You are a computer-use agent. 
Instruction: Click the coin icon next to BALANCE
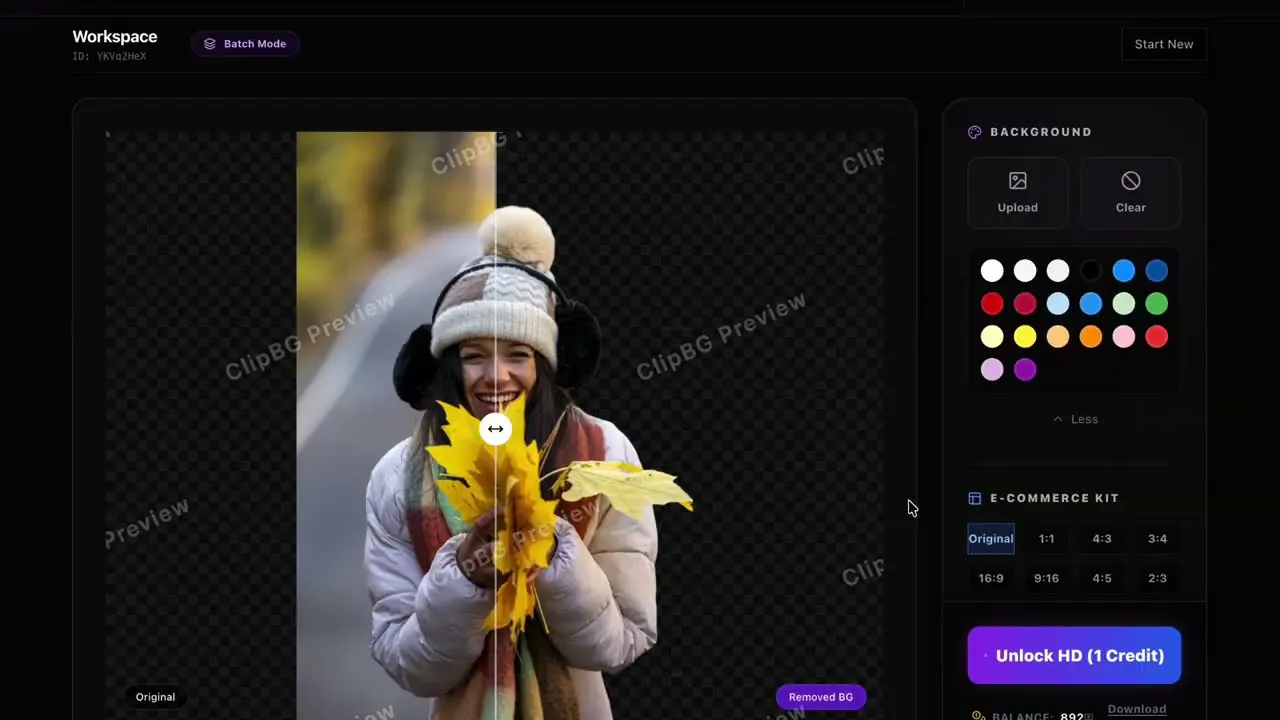click(977, 716)
